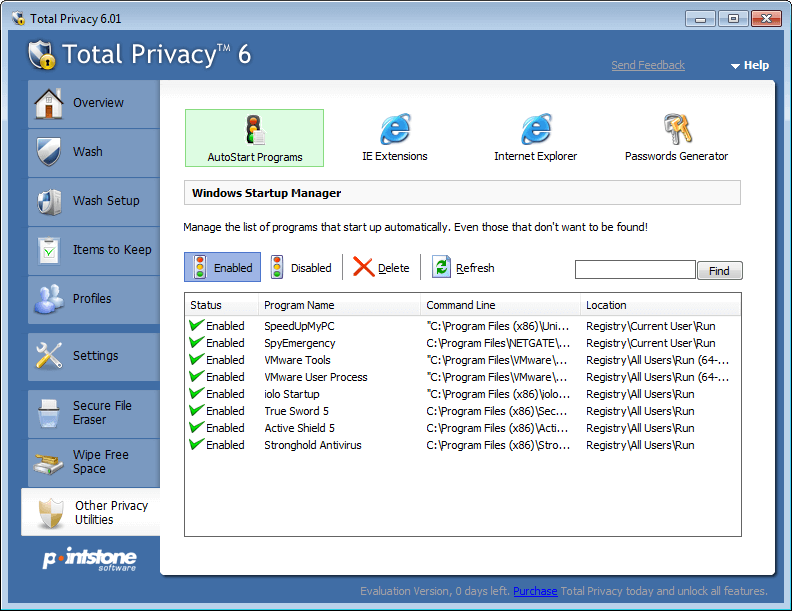Screen dimensions: 792x611
Task: Select the VMware Tools entry
Action: click(x=298, y=360)
